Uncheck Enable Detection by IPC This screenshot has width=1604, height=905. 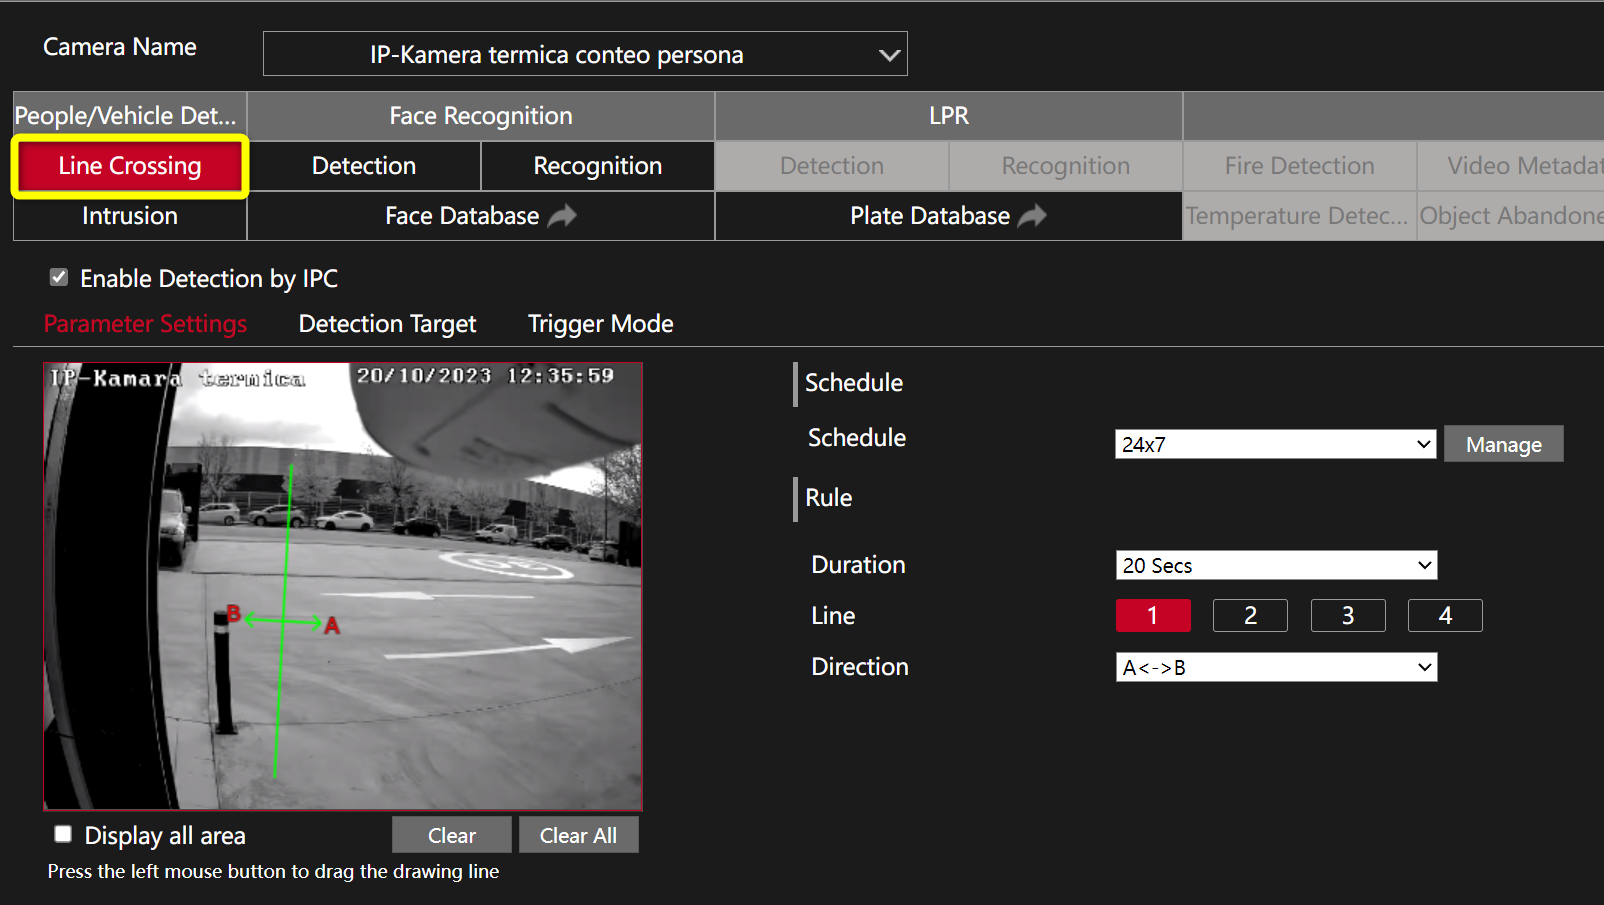coord(59,278)
